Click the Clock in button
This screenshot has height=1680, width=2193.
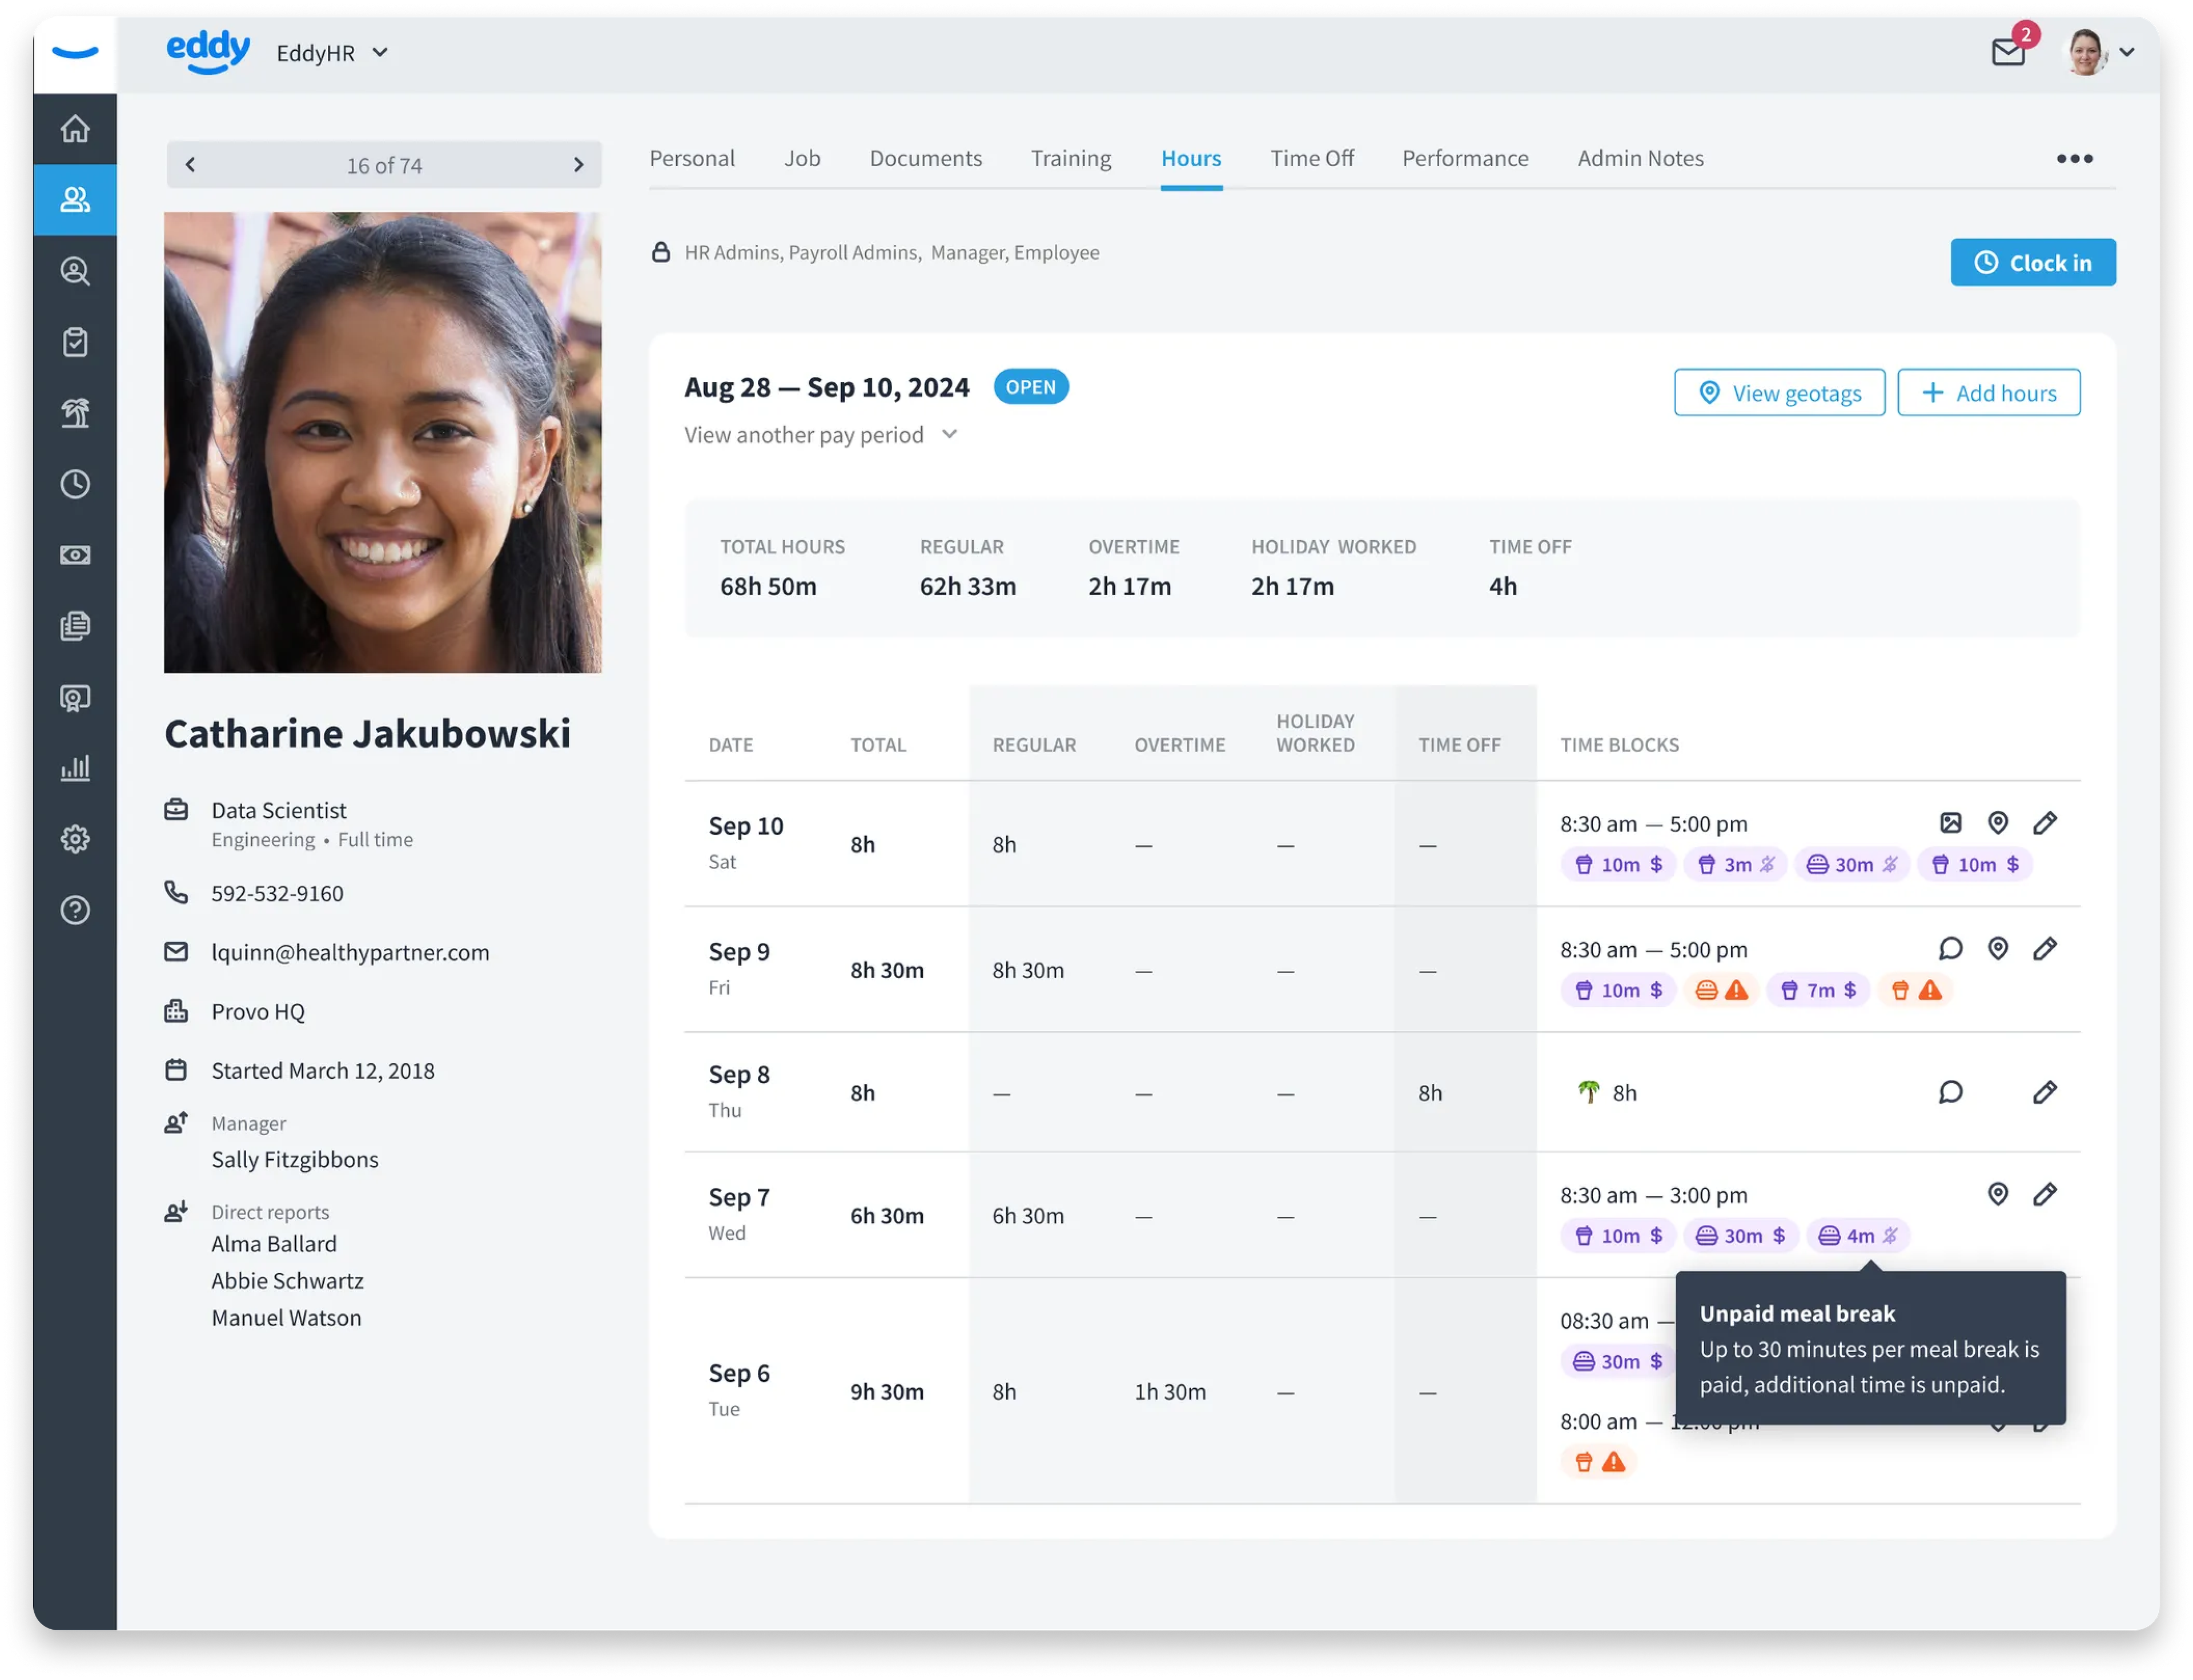[2033, 262]
